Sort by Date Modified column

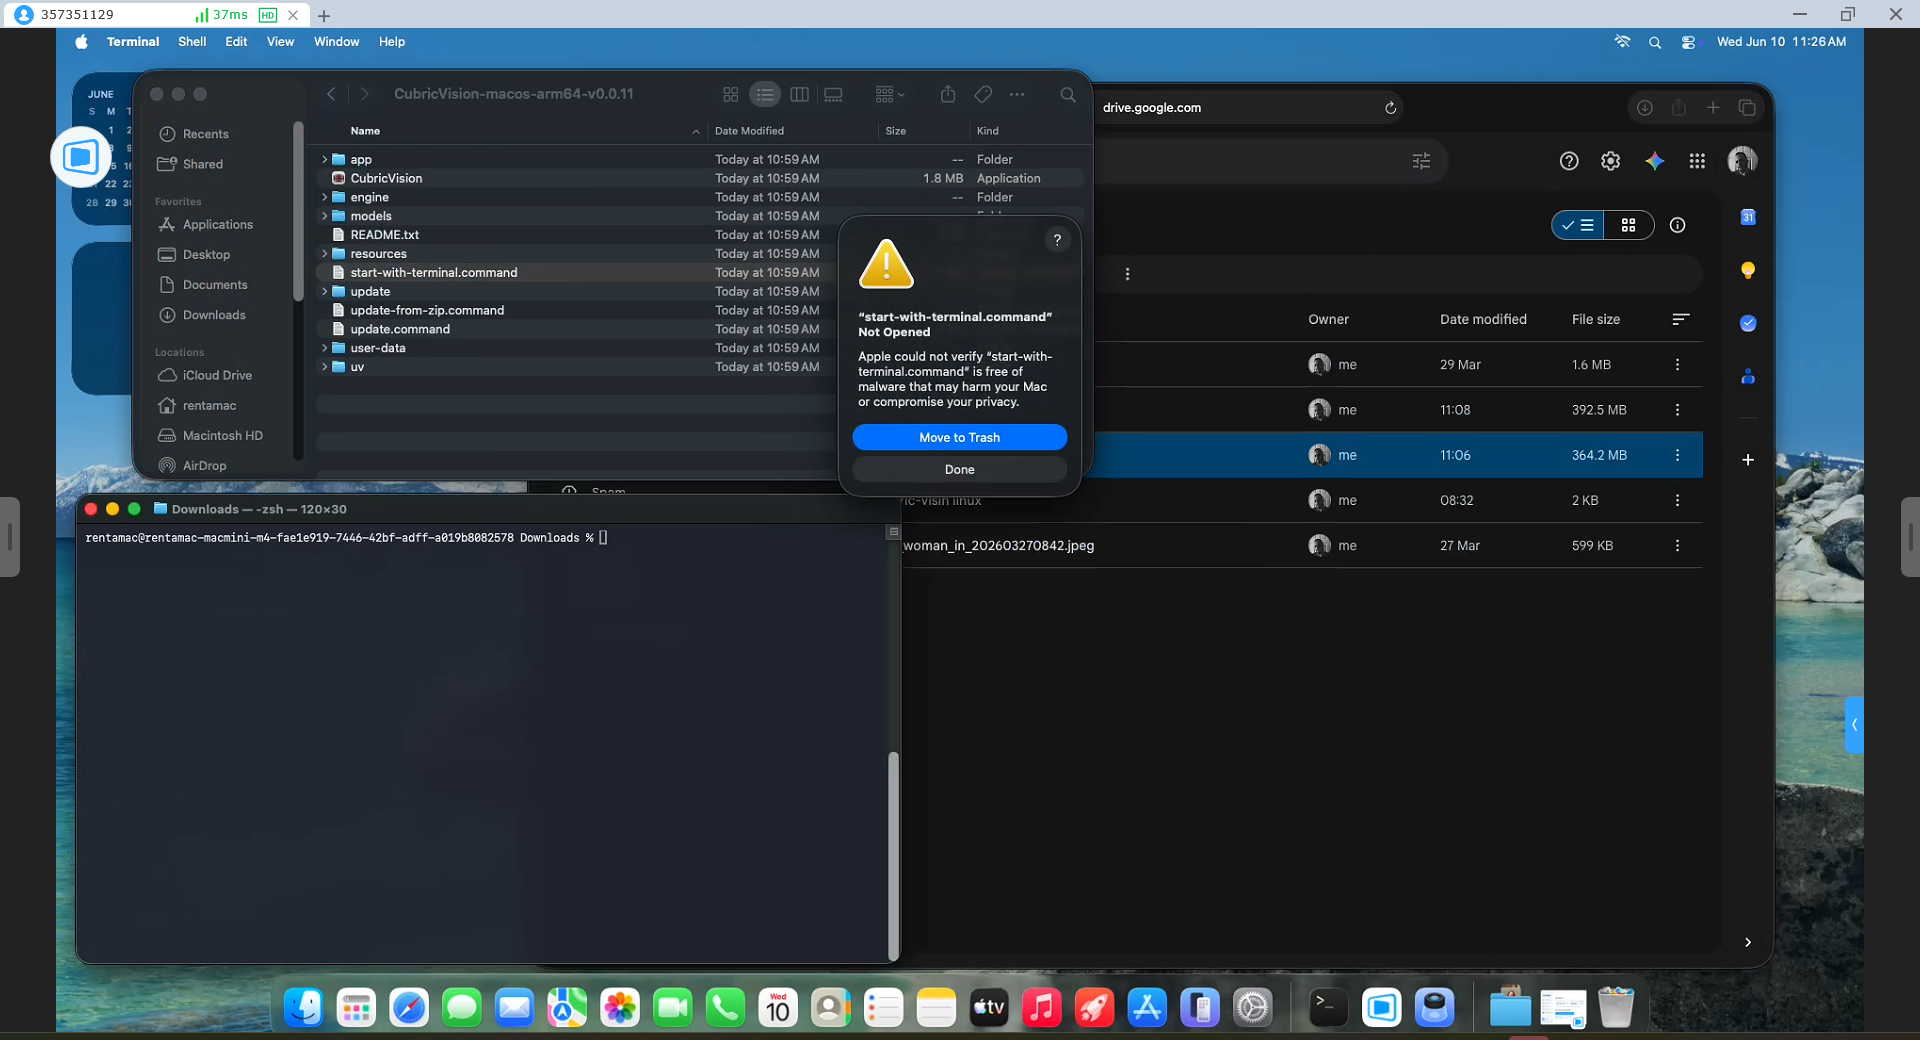(749, 131)
